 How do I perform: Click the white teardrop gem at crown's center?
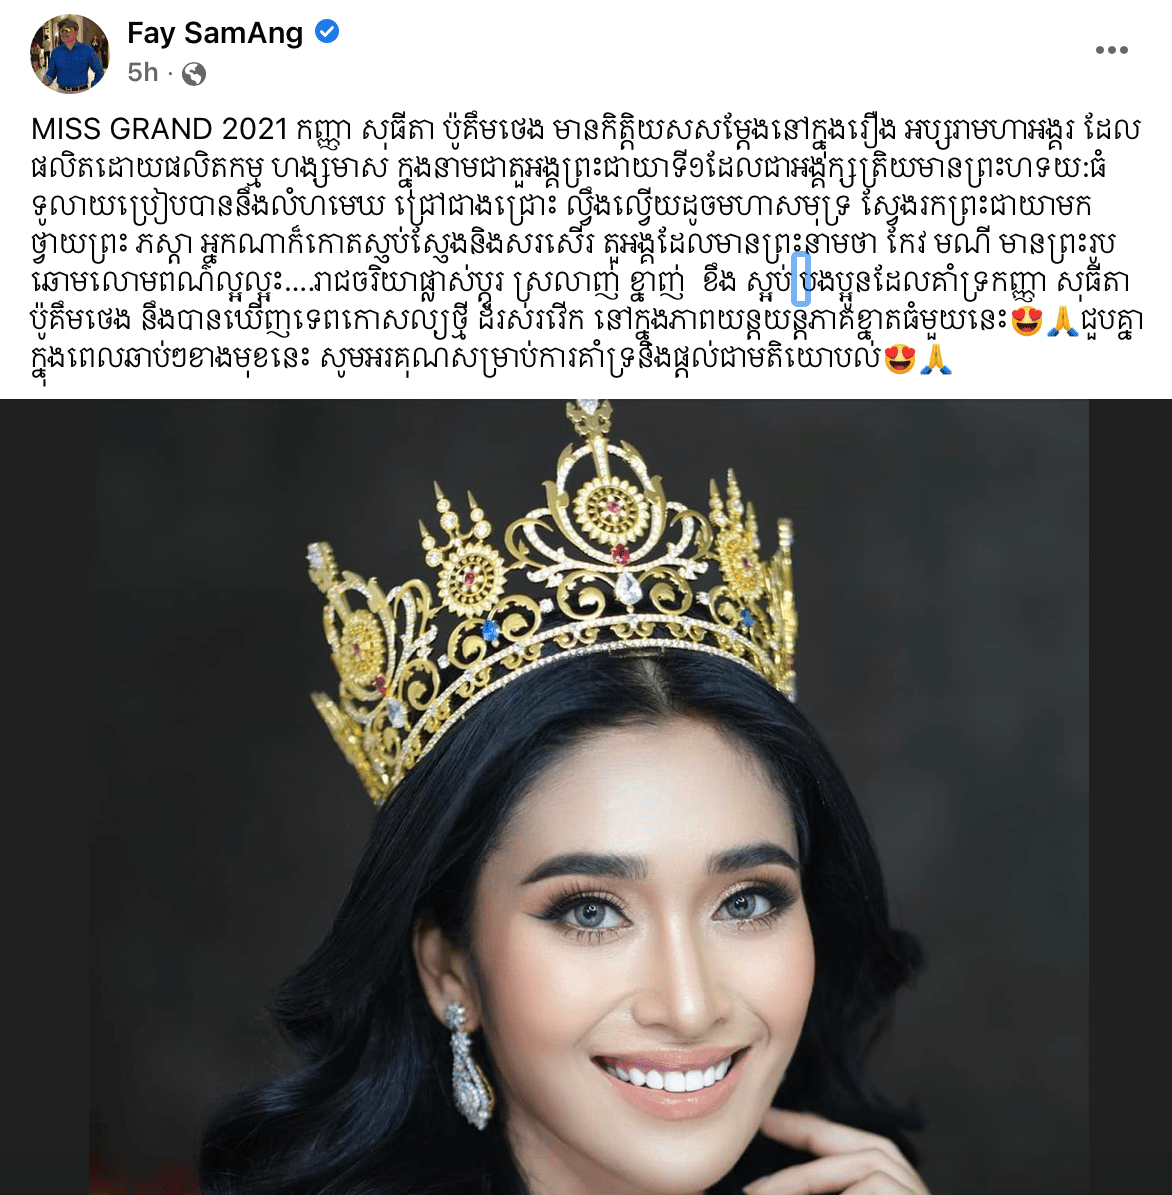coord(628,588)
